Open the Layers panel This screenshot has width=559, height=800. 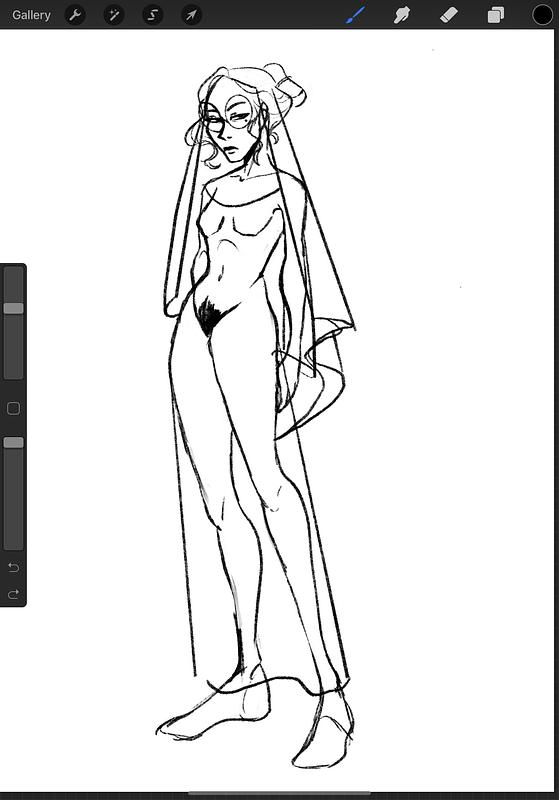[x=496, y=15]
